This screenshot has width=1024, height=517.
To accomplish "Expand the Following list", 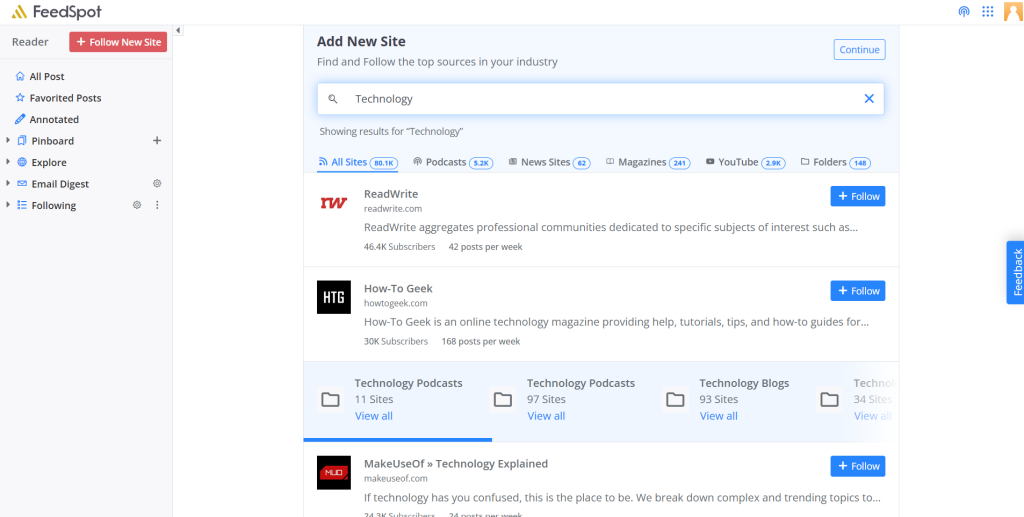I will pos(8,205).
